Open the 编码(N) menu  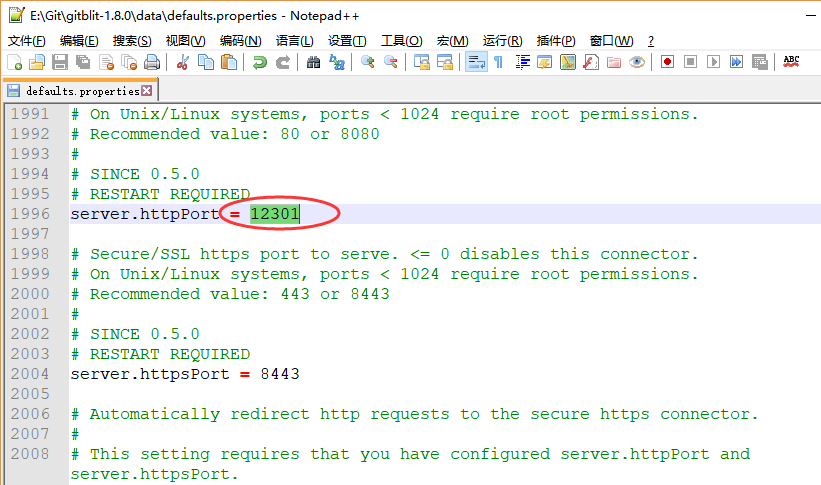pyautogui.click(x=240, y=41)
